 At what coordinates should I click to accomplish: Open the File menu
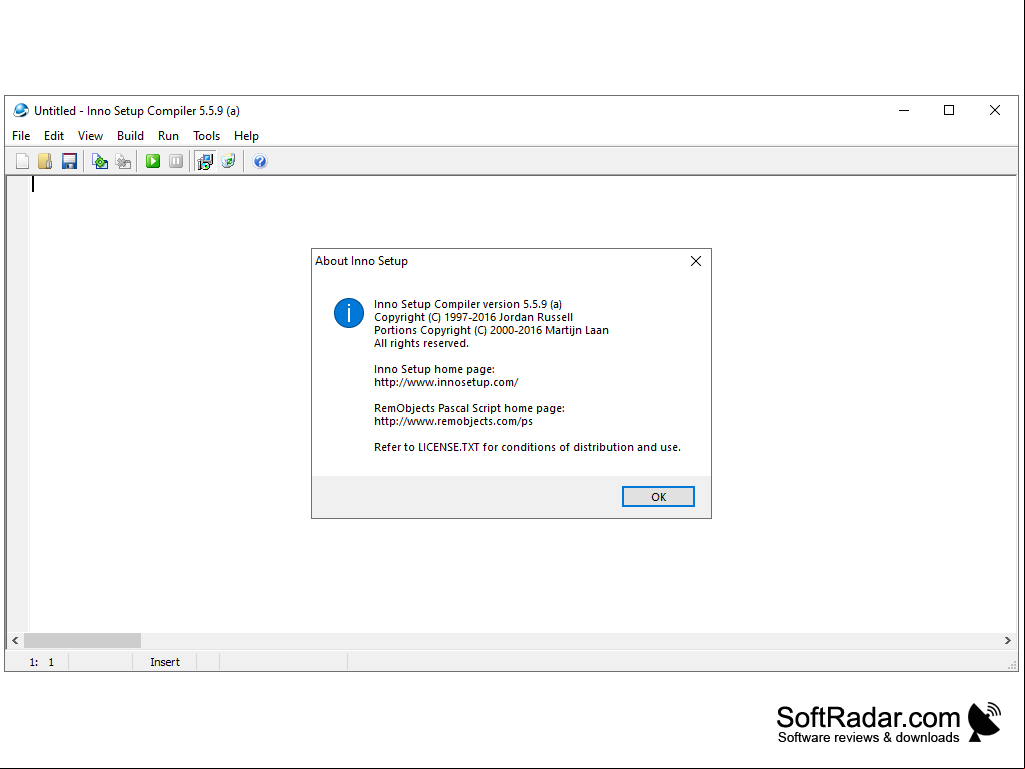[x=21, y=136]
